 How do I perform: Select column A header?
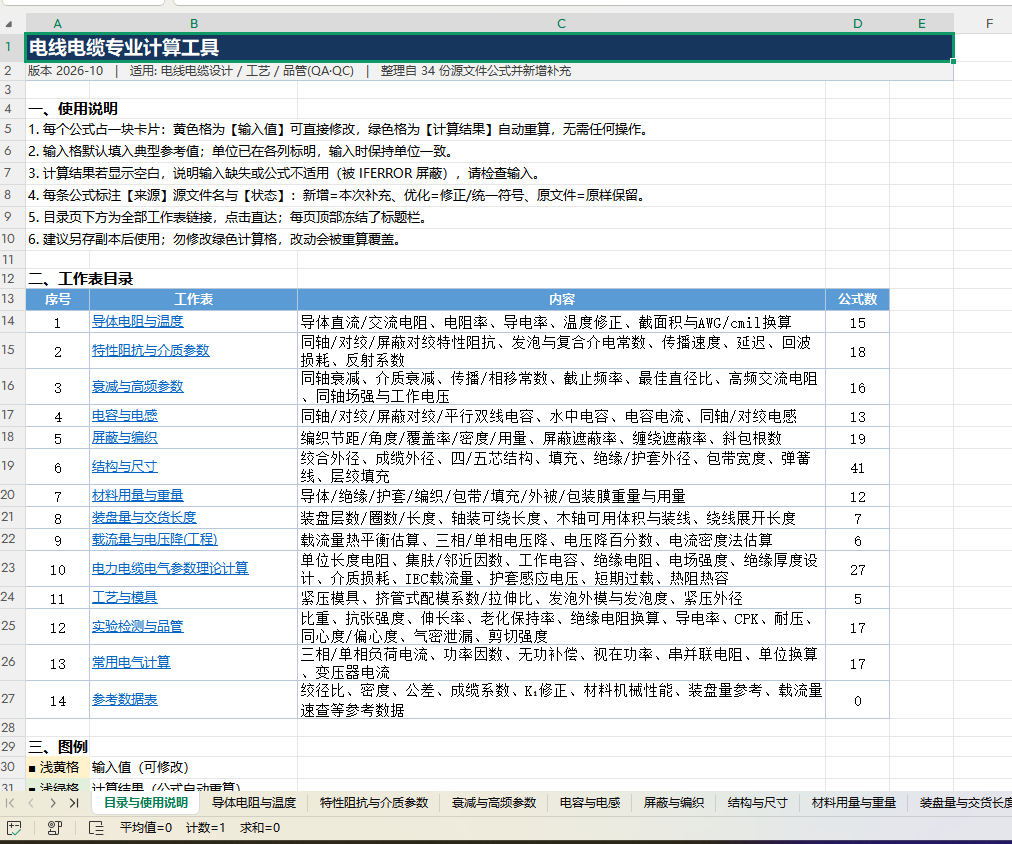(57, 24)
